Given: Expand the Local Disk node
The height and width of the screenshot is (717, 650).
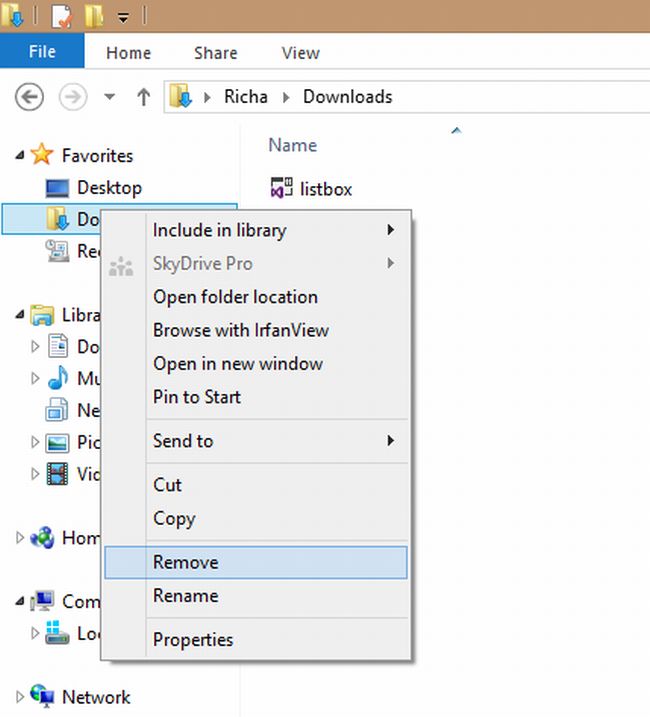Looking at the screenshot, I should coord(35,633).
